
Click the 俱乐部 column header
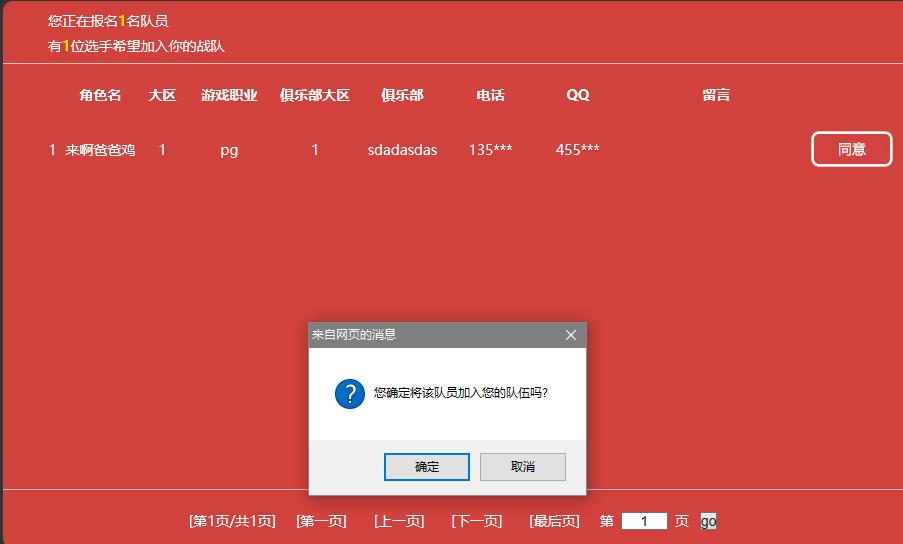point(402,95)
